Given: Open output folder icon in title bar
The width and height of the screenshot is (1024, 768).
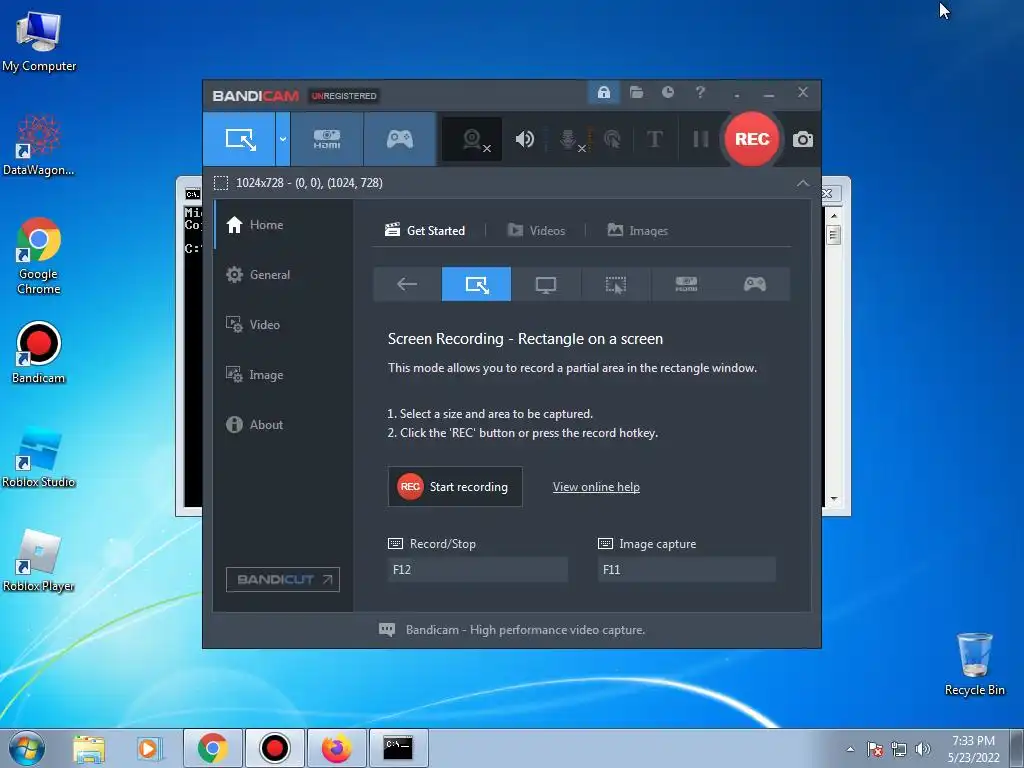Looking at the screenshot, I should coord(636,93).
